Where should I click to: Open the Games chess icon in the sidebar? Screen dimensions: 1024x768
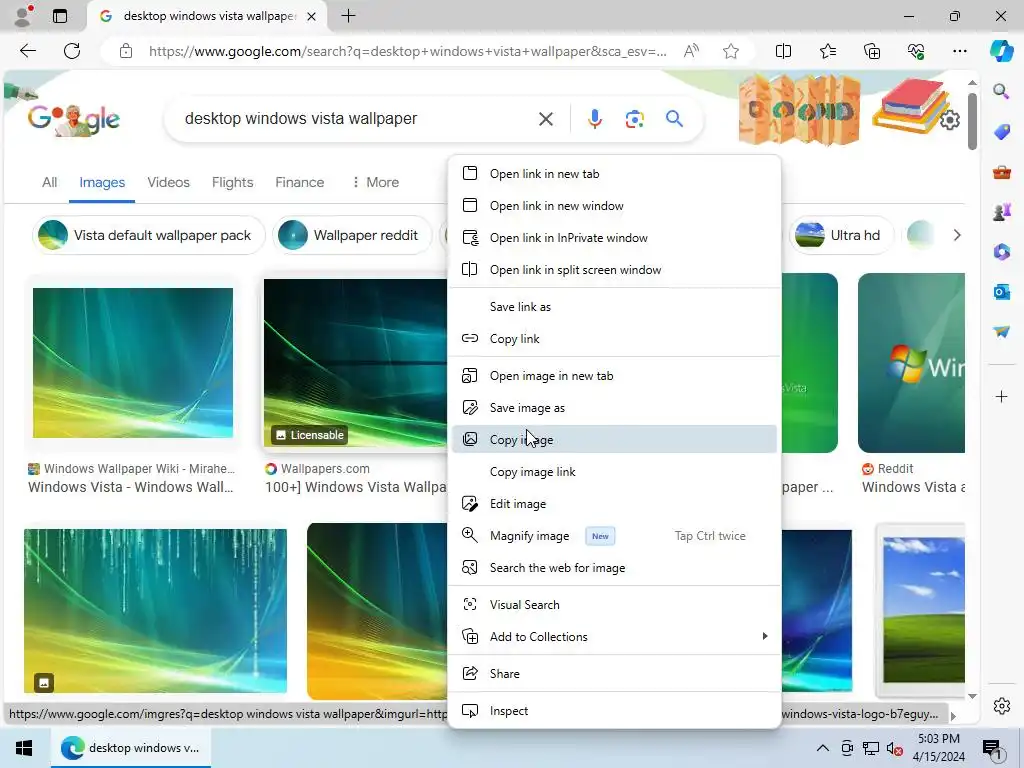tap(1001, 212)
